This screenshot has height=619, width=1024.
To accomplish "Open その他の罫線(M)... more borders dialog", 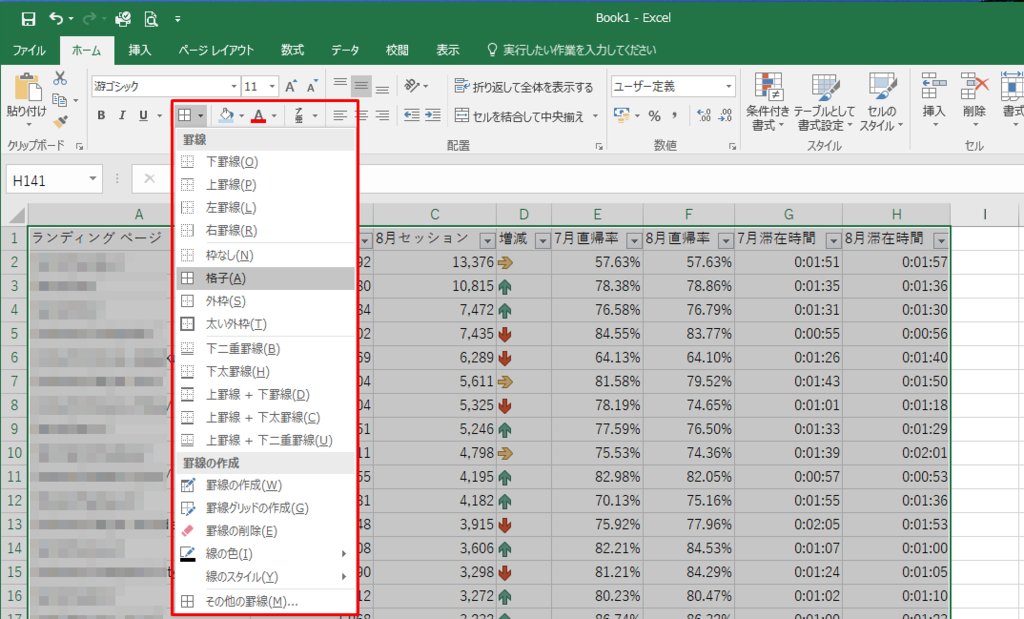I will click(x=266, y=601).
